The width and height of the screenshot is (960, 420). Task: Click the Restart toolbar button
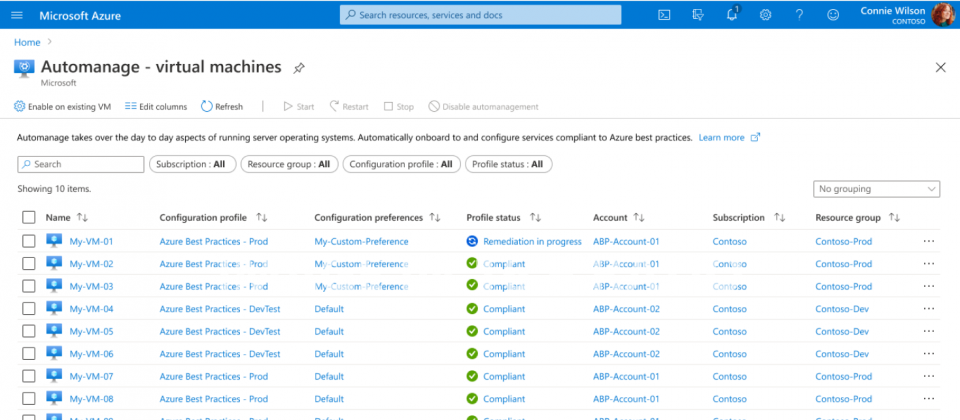pos(349,107)
